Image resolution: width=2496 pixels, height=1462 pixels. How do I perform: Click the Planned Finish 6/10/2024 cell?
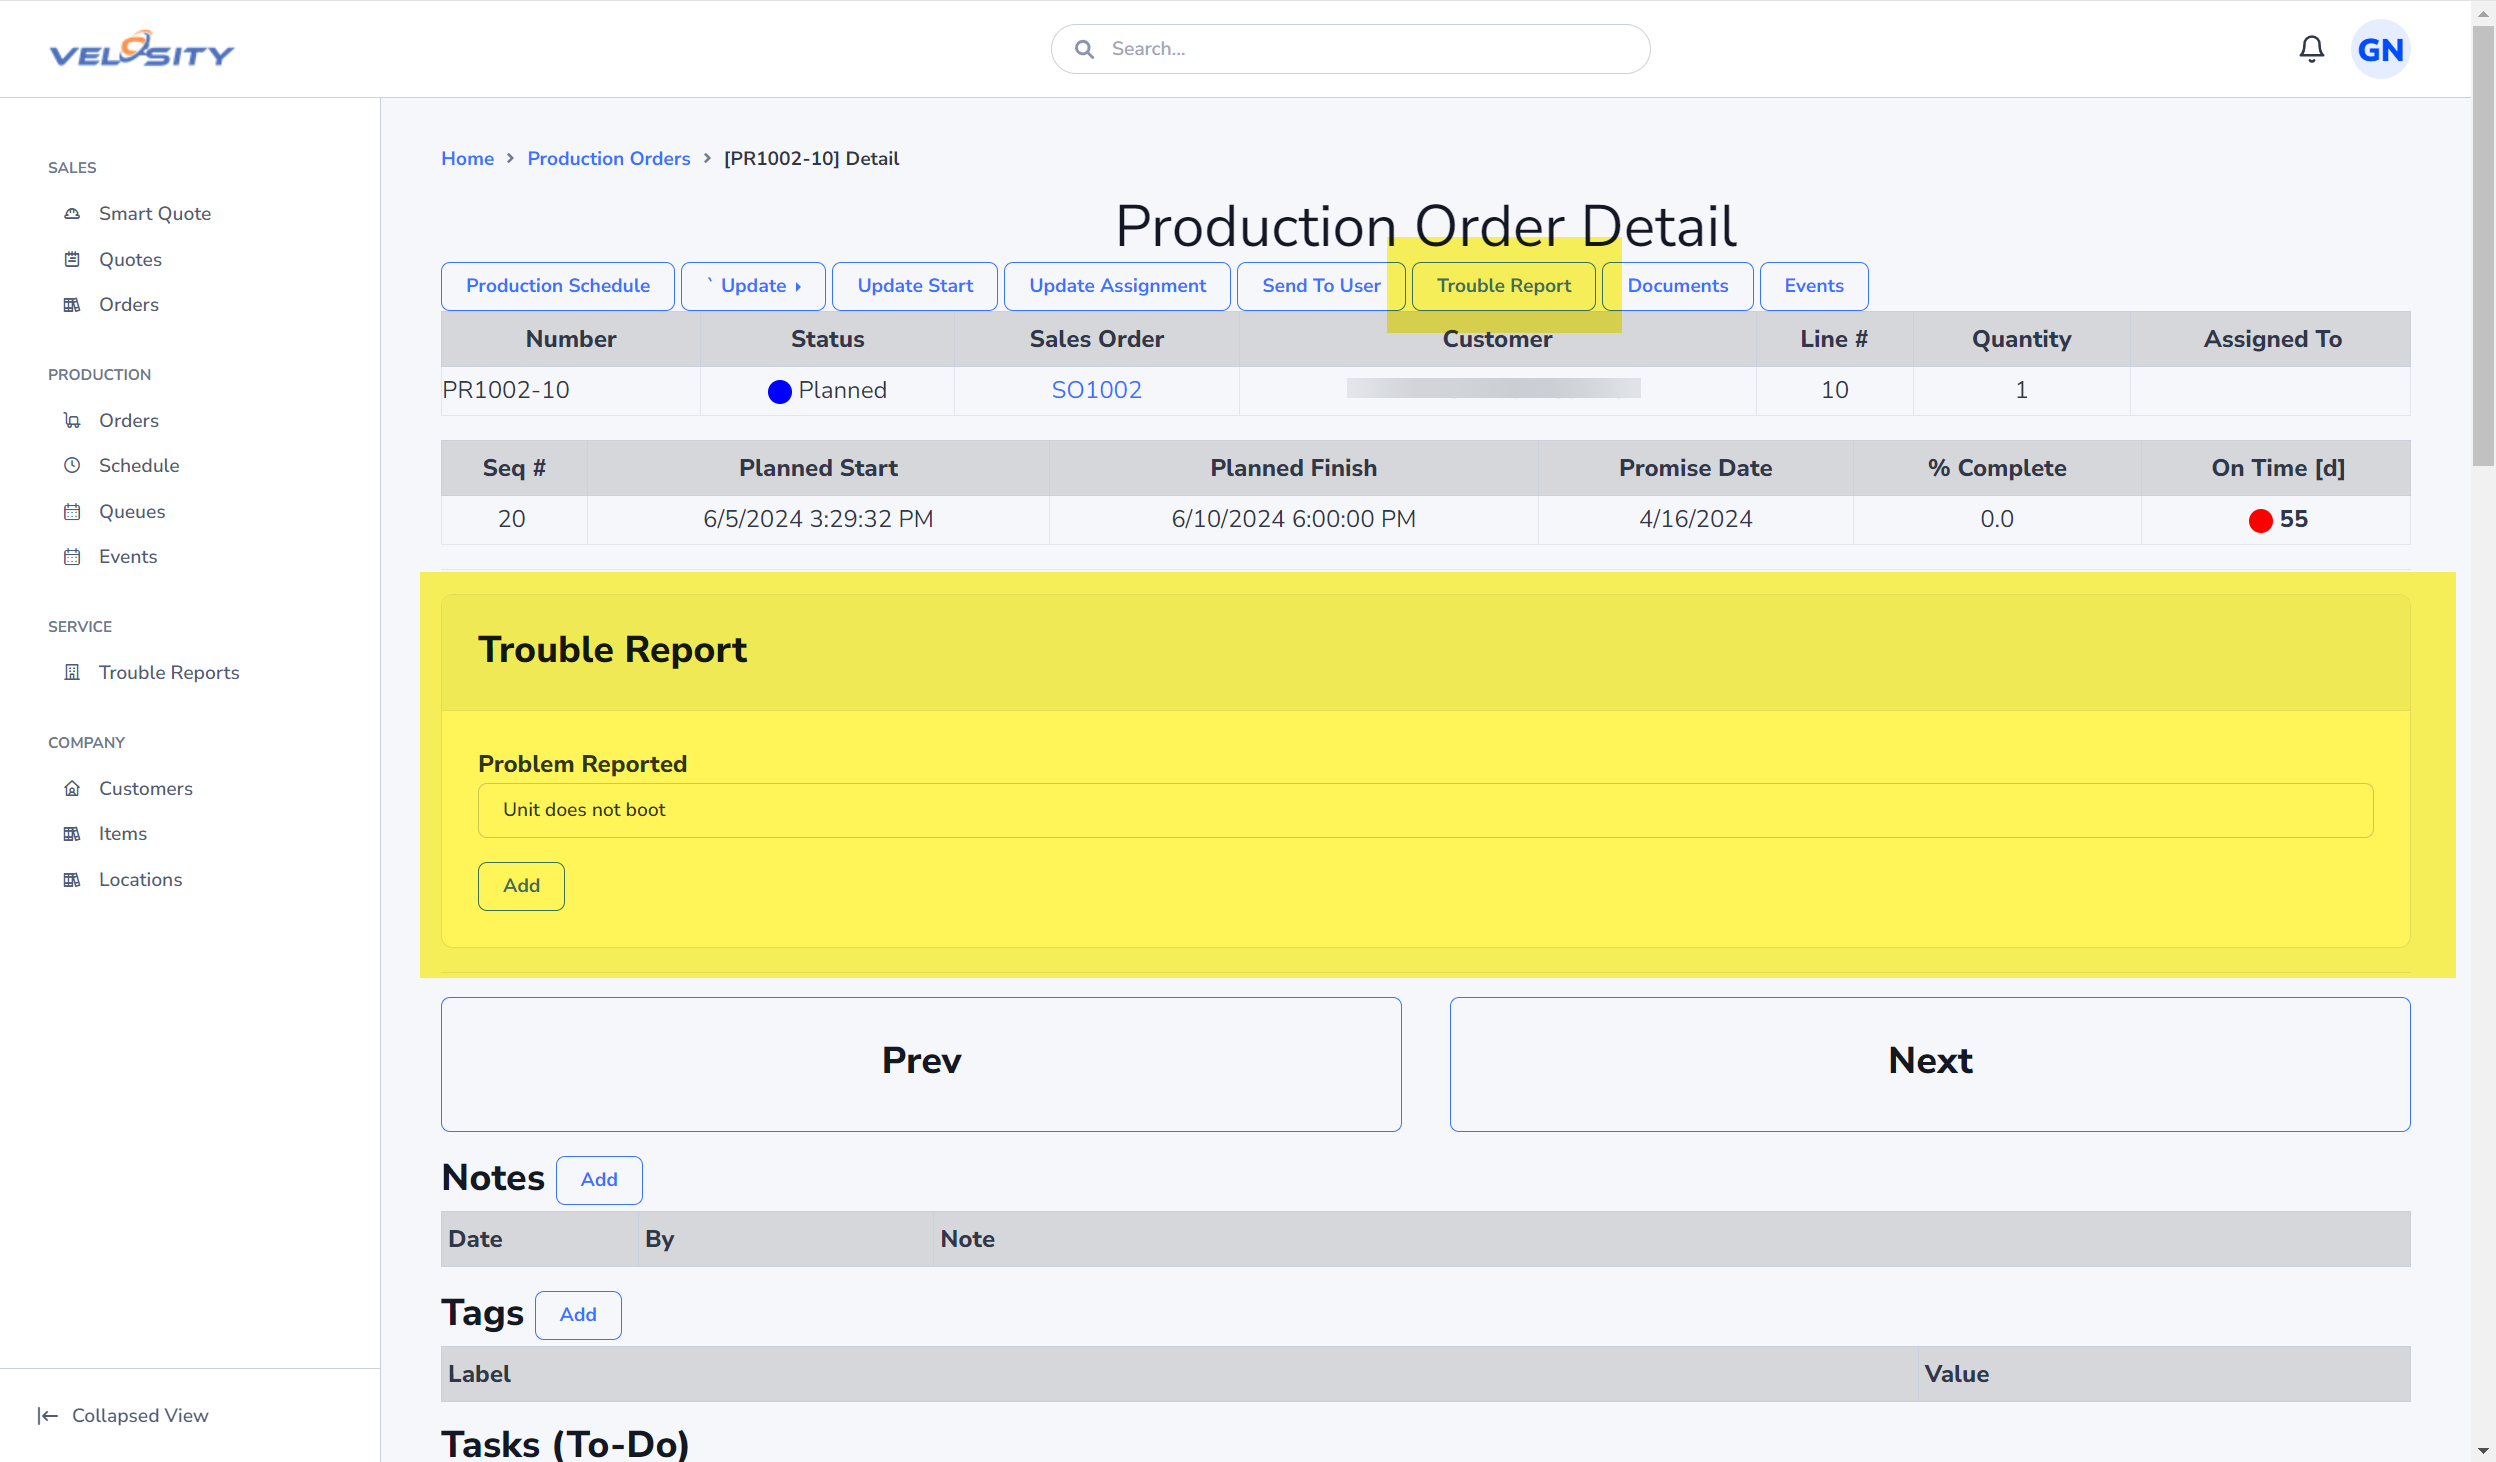pyautogui.click(x=1293, y=520)
